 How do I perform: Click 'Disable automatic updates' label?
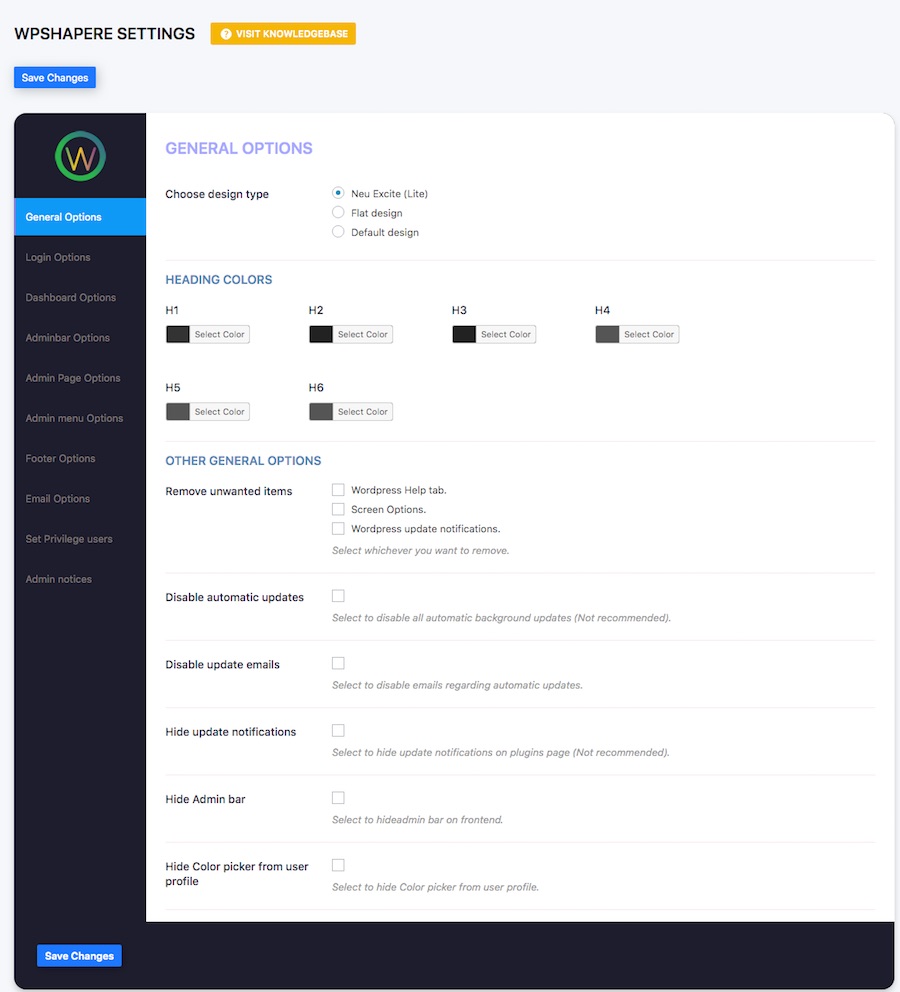pyautogui.click(x=235, y=597)
